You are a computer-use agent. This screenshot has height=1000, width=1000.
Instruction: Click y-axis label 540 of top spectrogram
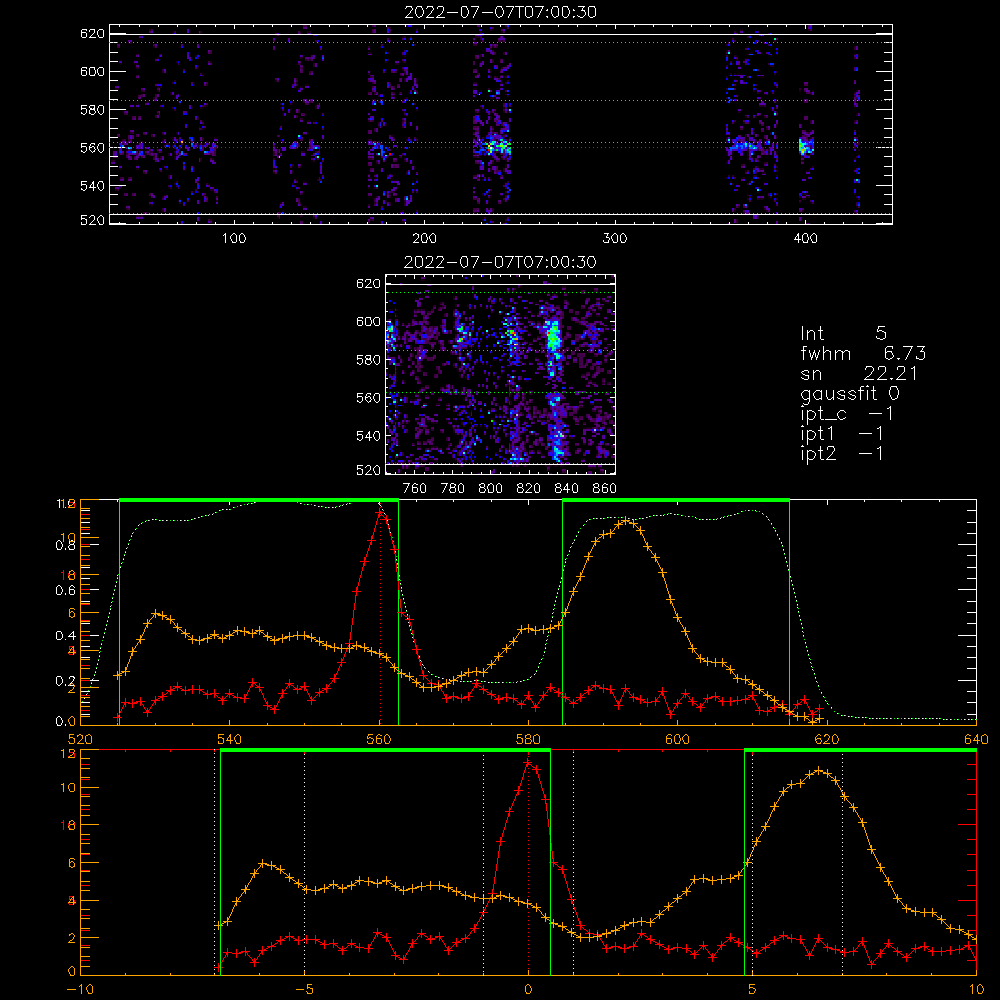92,186
